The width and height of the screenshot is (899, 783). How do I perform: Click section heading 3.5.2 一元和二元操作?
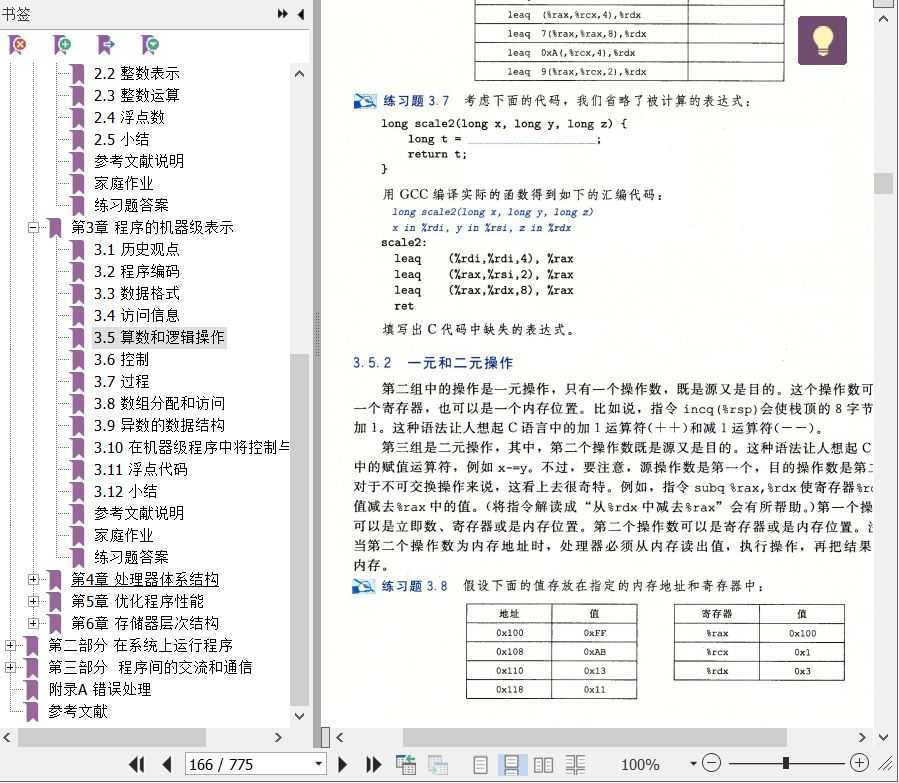(433, 363)
